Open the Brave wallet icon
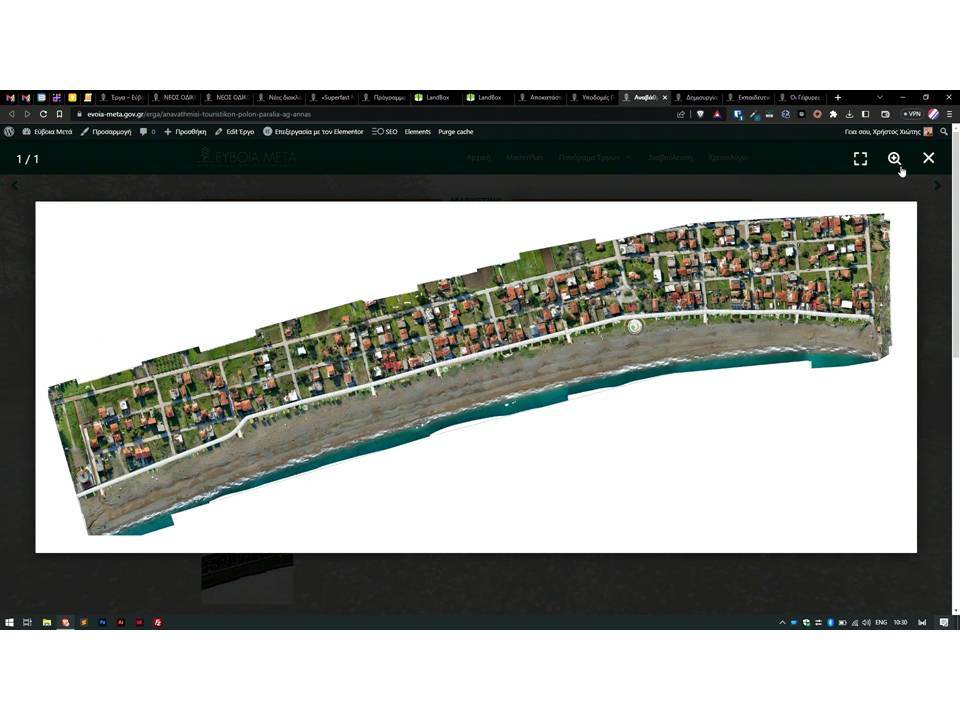This screenshot has width=960, height=720. click(885, 114)
